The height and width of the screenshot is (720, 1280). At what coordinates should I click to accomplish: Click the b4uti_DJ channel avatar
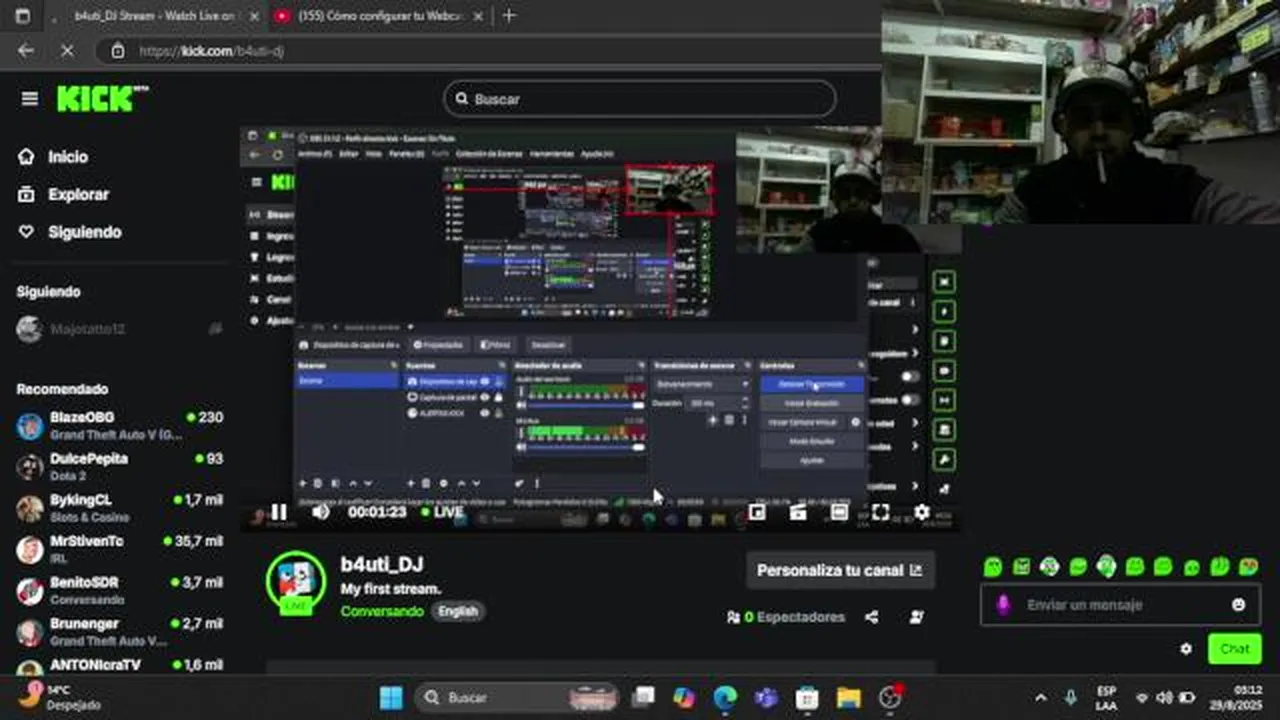pos(296,582)
